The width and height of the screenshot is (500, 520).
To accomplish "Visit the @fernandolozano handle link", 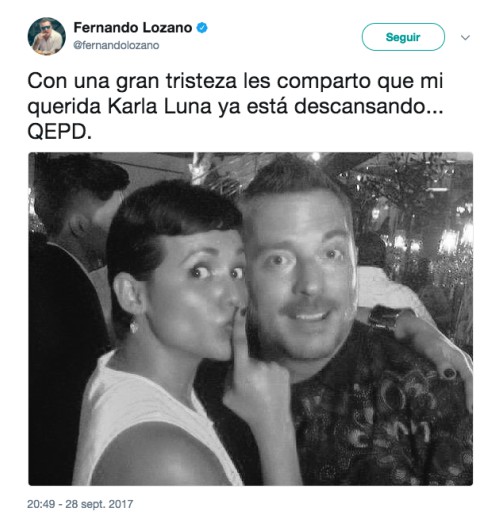I will (x=116, y=45).
